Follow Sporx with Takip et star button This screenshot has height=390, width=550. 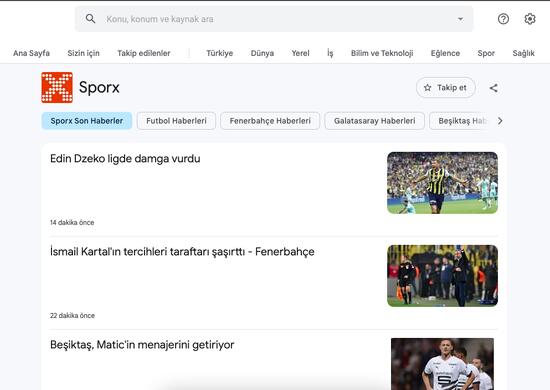445,88
